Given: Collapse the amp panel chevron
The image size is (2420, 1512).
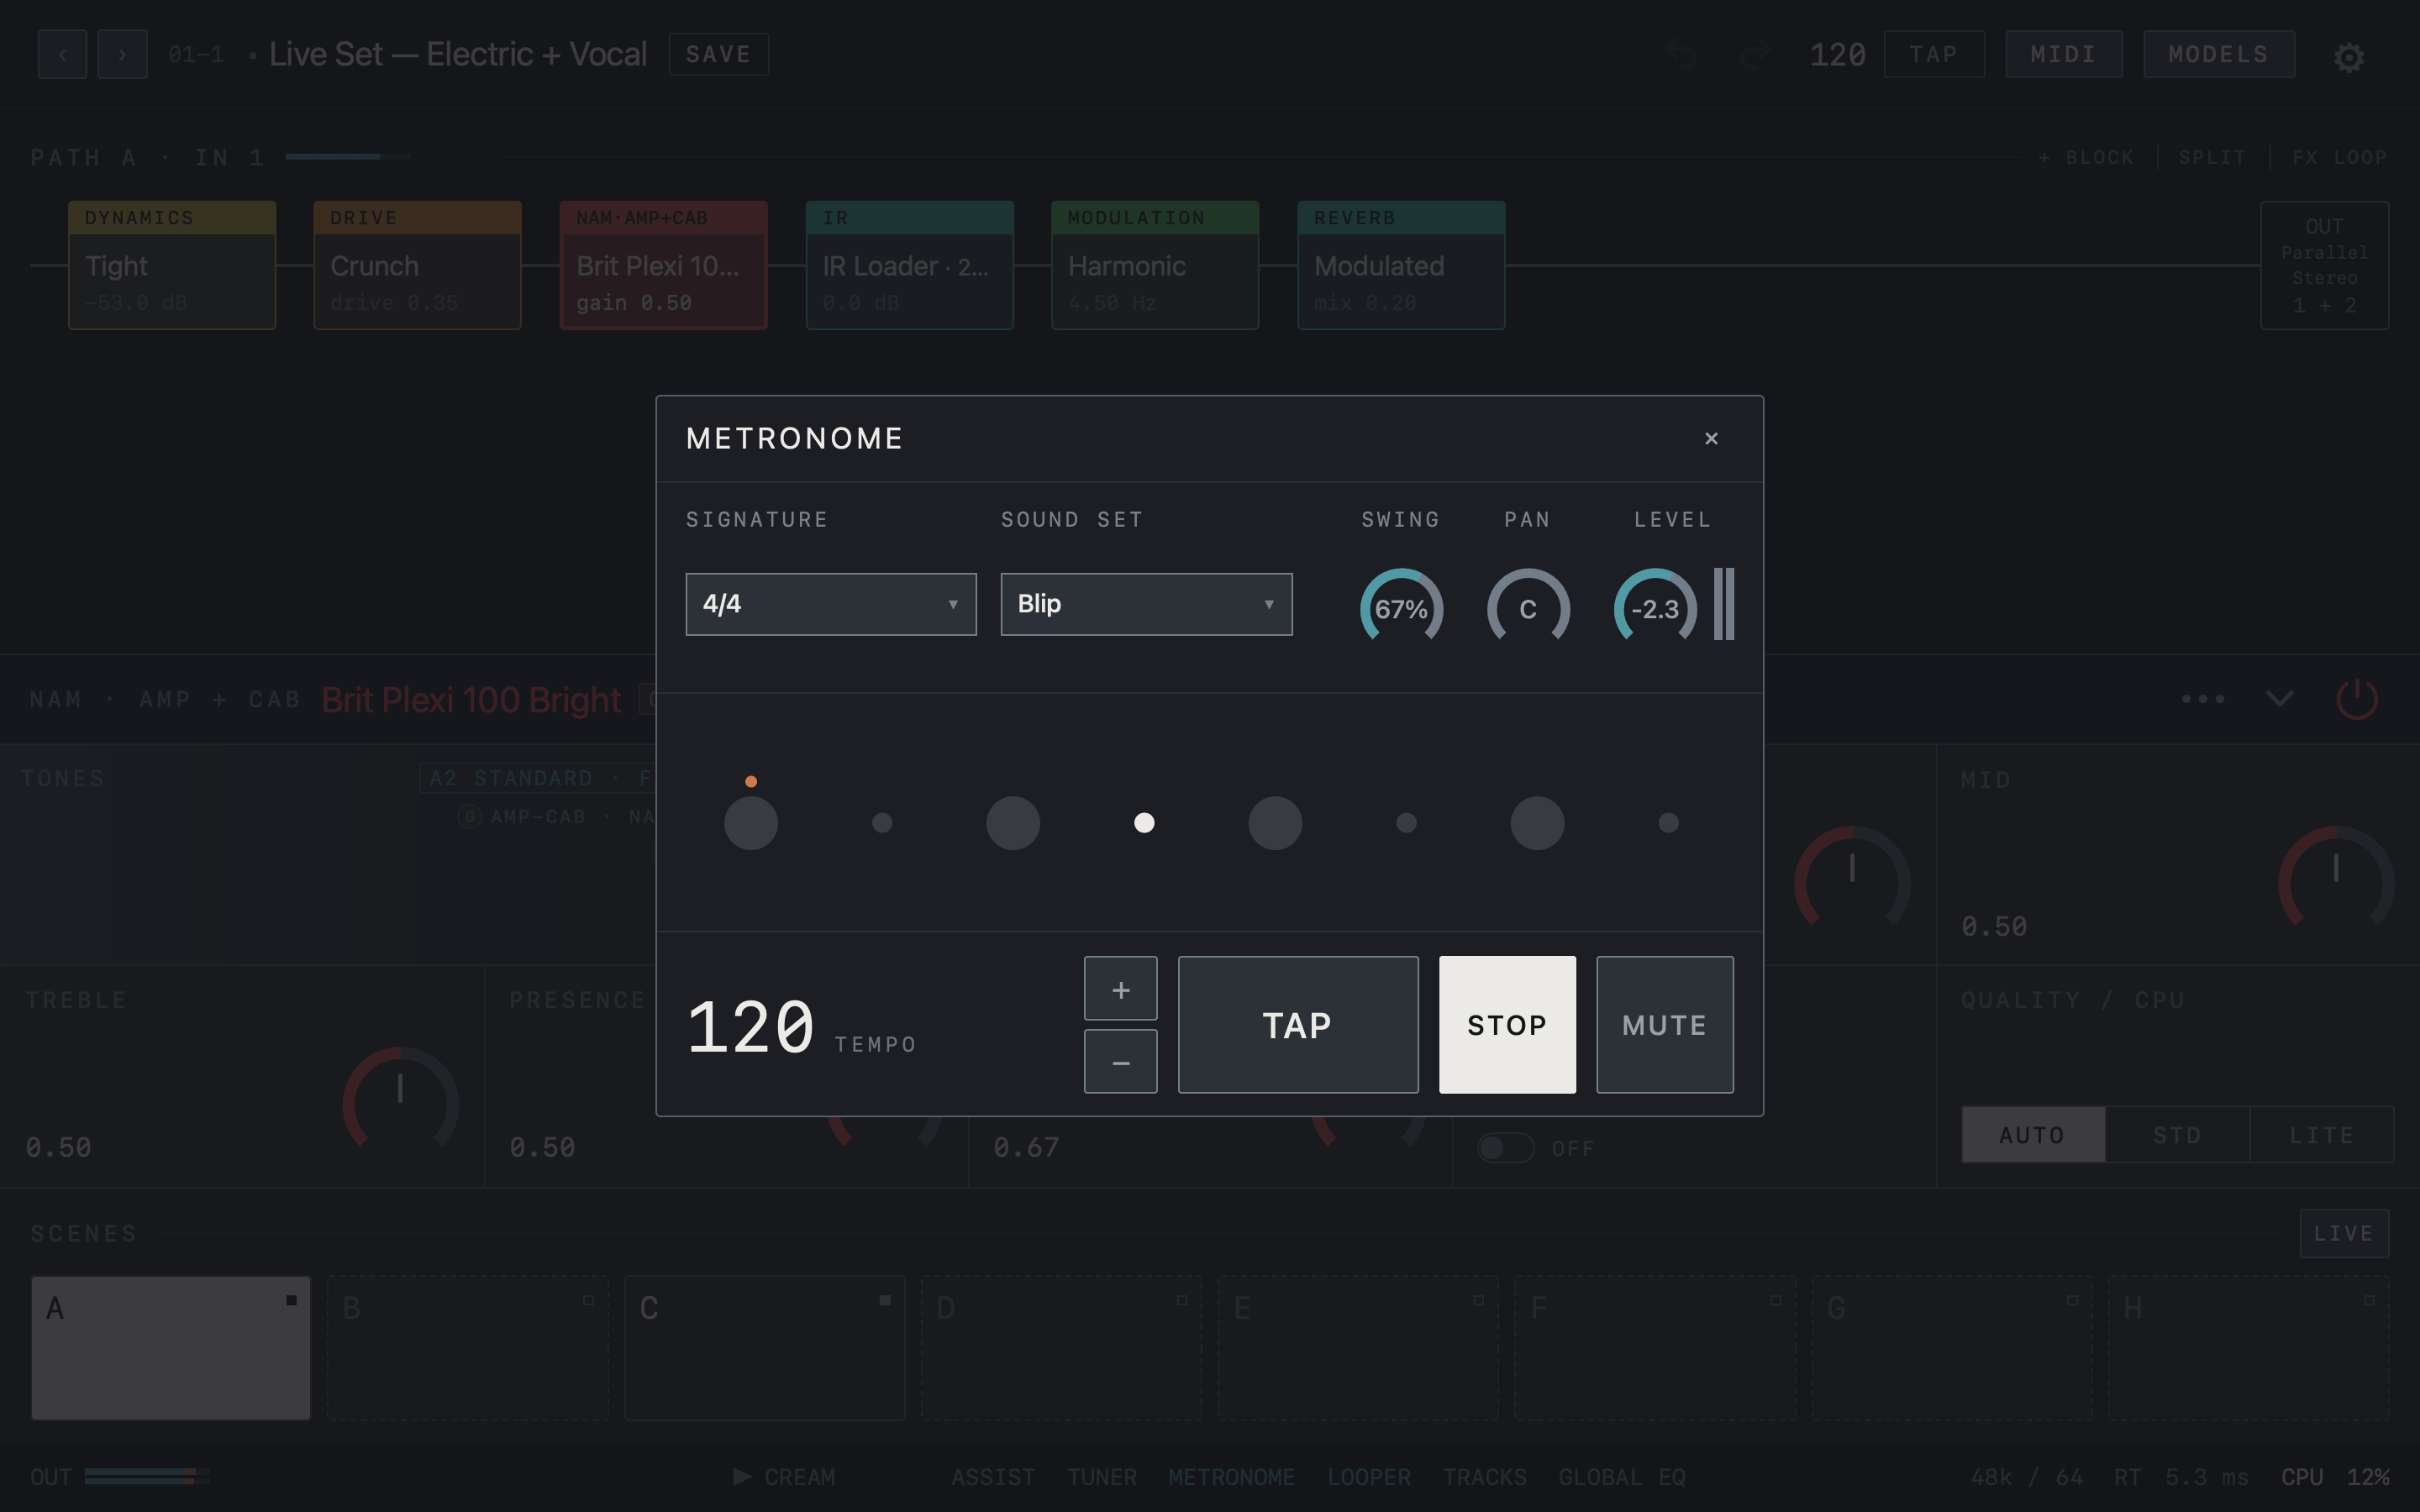Looking at the screenshot, I should [x=2279, y=698].
